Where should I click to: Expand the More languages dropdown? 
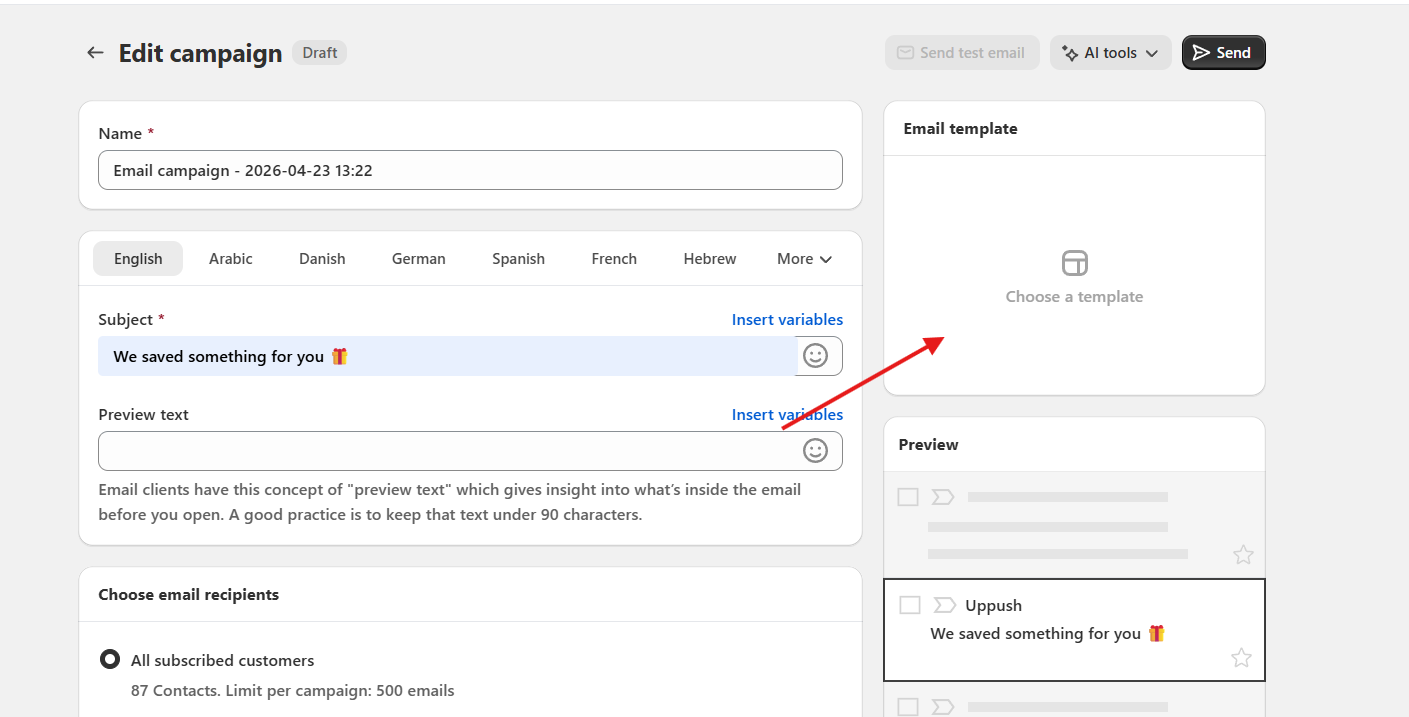tap(804, 259)
